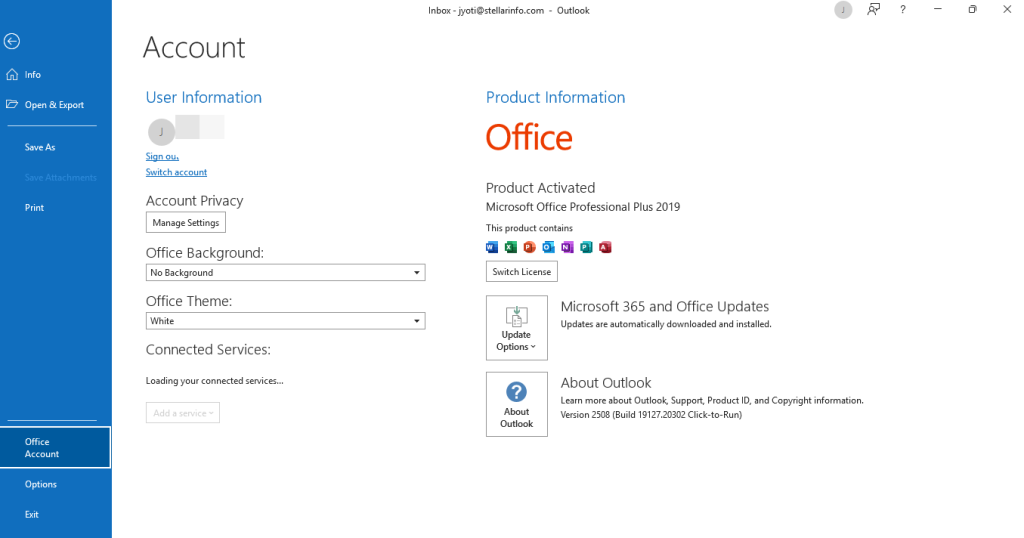The height and width of the screenshot is (538, 1024).
Task: Click the Sign out link
Action: [162, 156]
